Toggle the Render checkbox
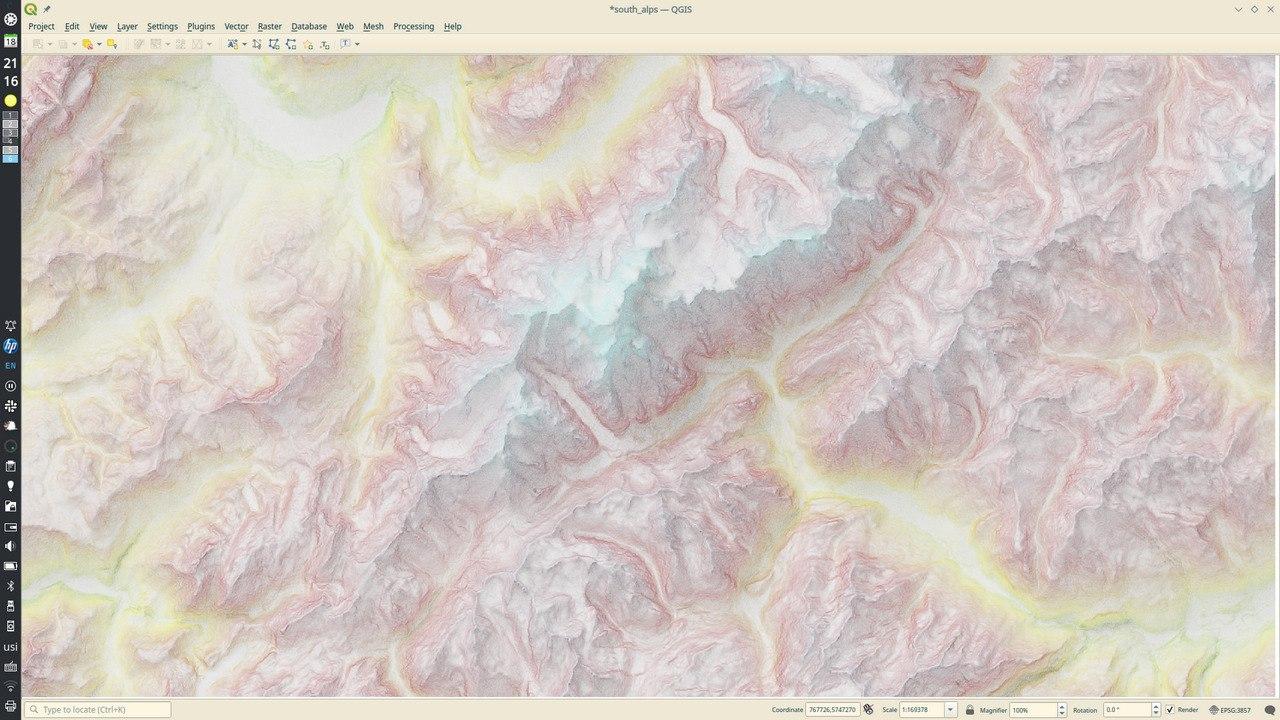The height and width of the screenshot is (720, 1280). click(1170, 710)
